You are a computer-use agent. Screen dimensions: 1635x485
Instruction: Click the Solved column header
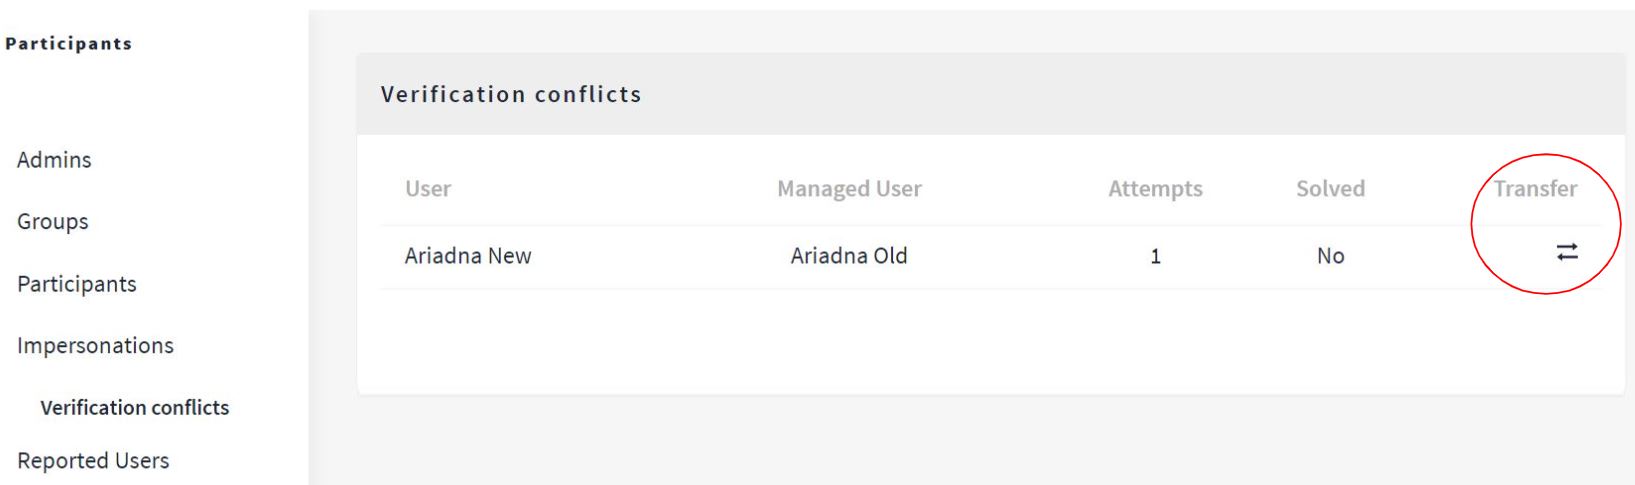pos(1330,189)
